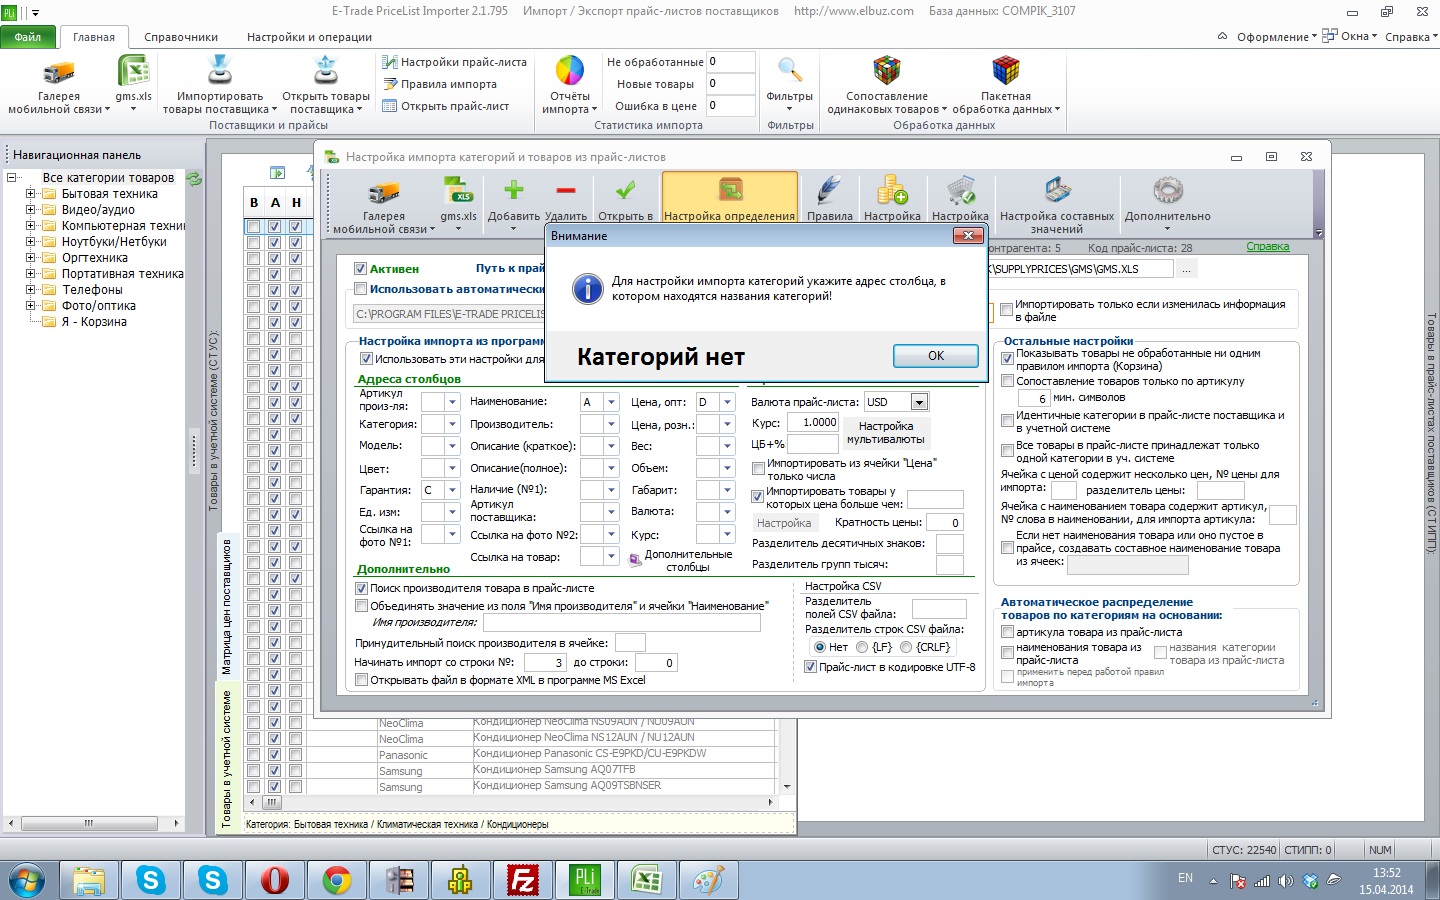Click the Настройка icon with shopping cart
Screen dimensions: 1440x900
coord(960,191)
